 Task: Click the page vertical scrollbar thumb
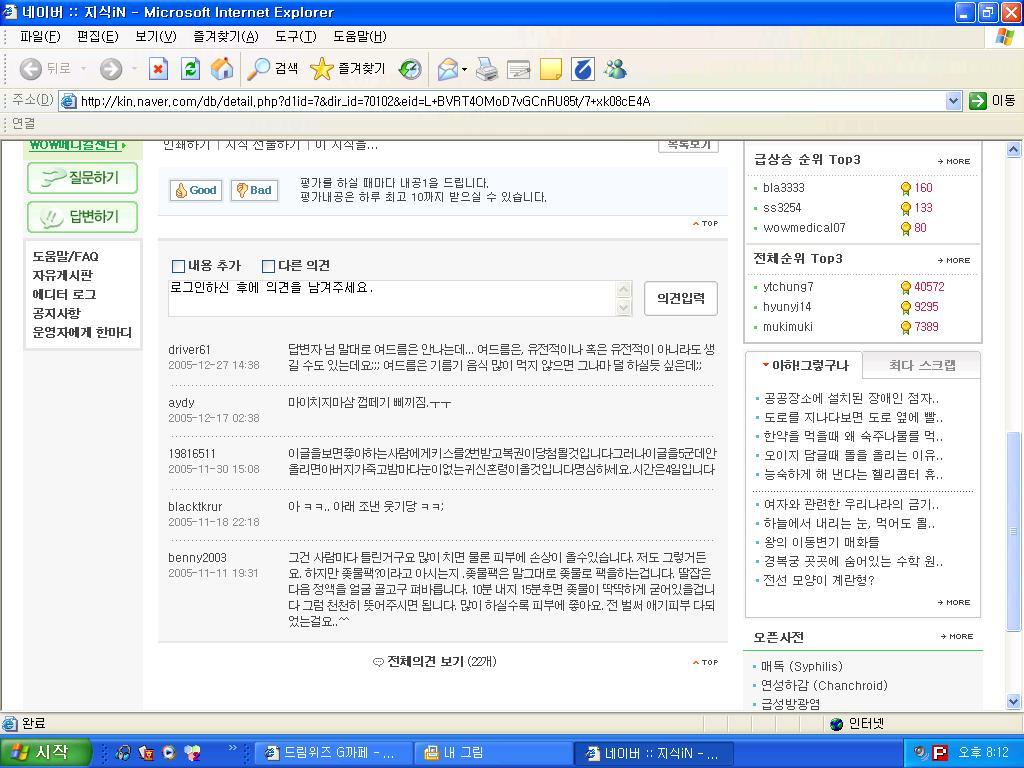tap(1013, 530)
